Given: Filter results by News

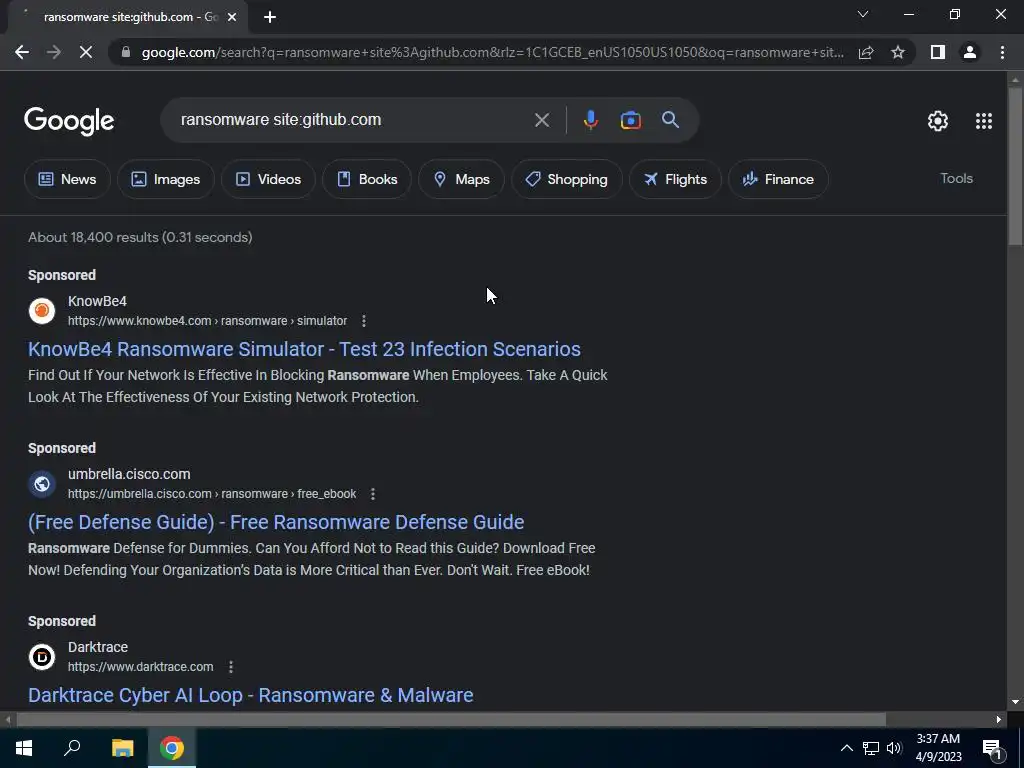Looking at the screenshot, I should tap(67, 179).
